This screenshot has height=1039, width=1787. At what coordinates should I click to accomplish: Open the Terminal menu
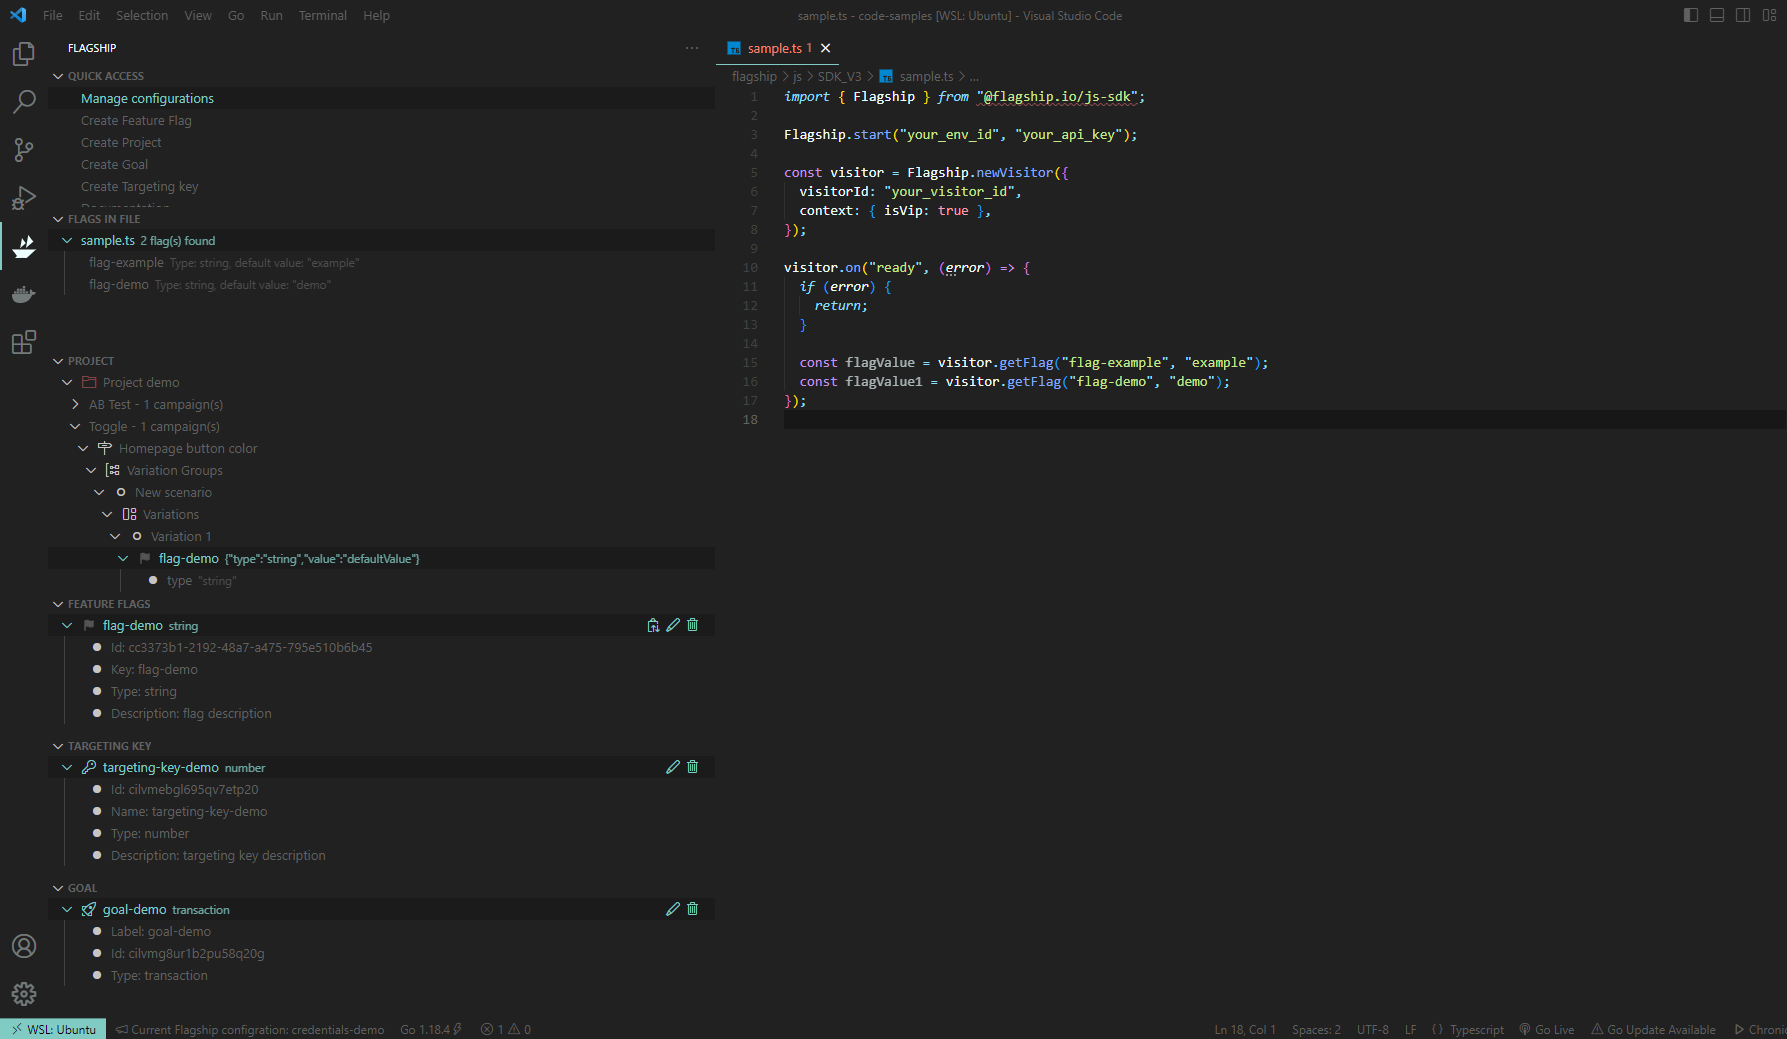[x=323, y=15]
